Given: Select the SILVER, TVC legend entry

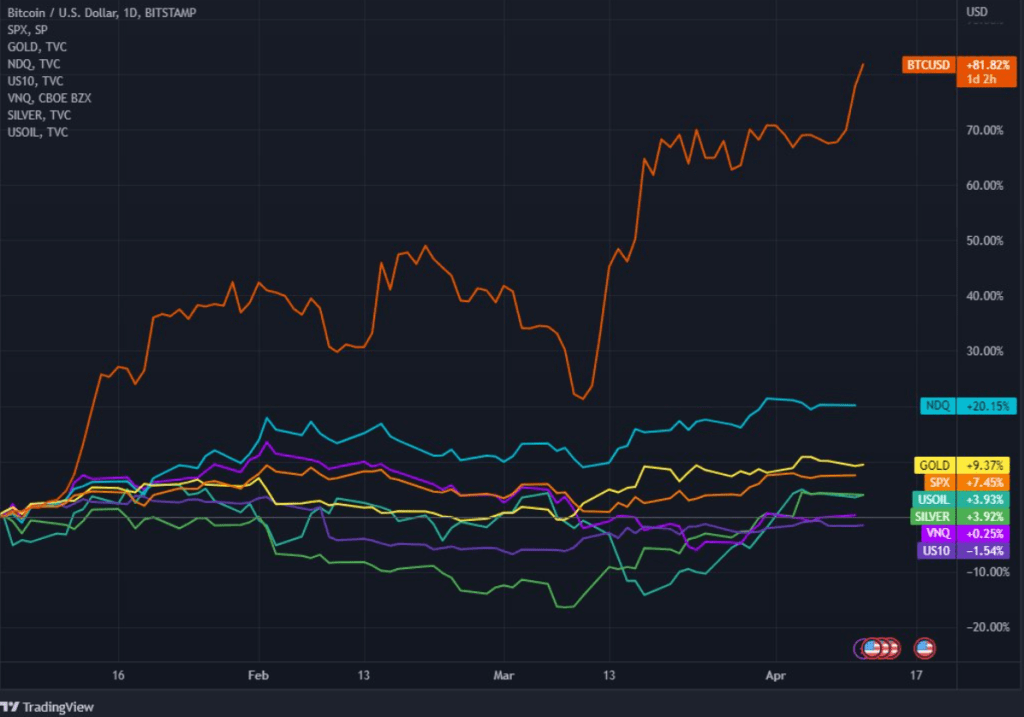Looking at the screenshot, I should point(39,114).
